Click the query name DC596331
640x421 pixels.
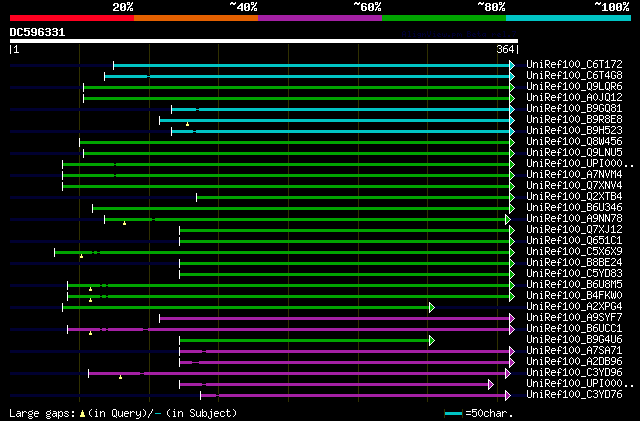(37, 32)
